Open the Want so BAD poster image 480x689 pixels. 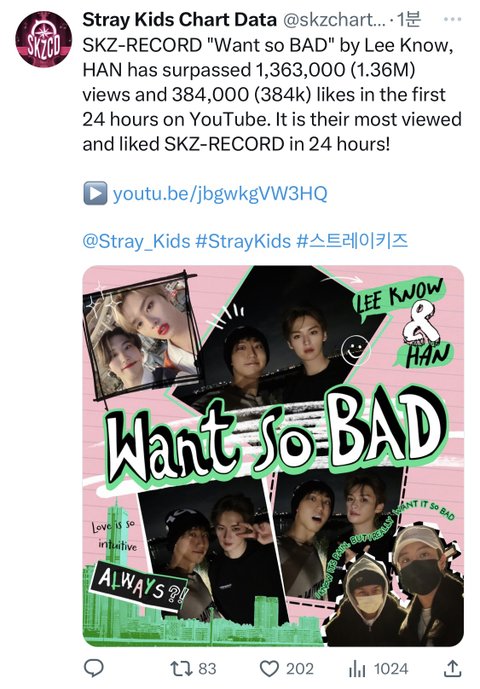273,456
